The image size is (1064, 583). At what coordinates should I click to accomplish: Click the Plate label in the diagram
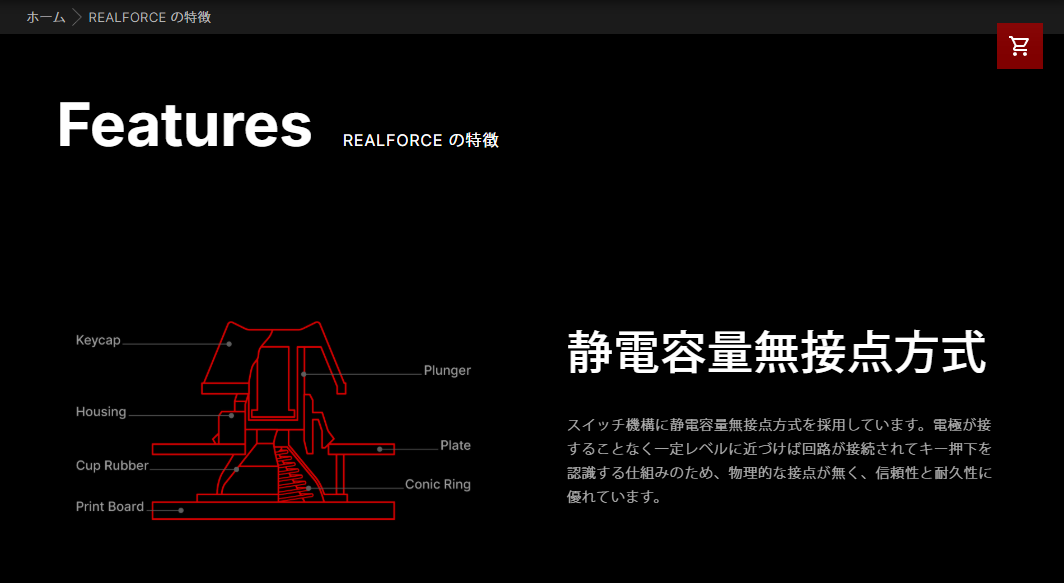coord(455,445)
